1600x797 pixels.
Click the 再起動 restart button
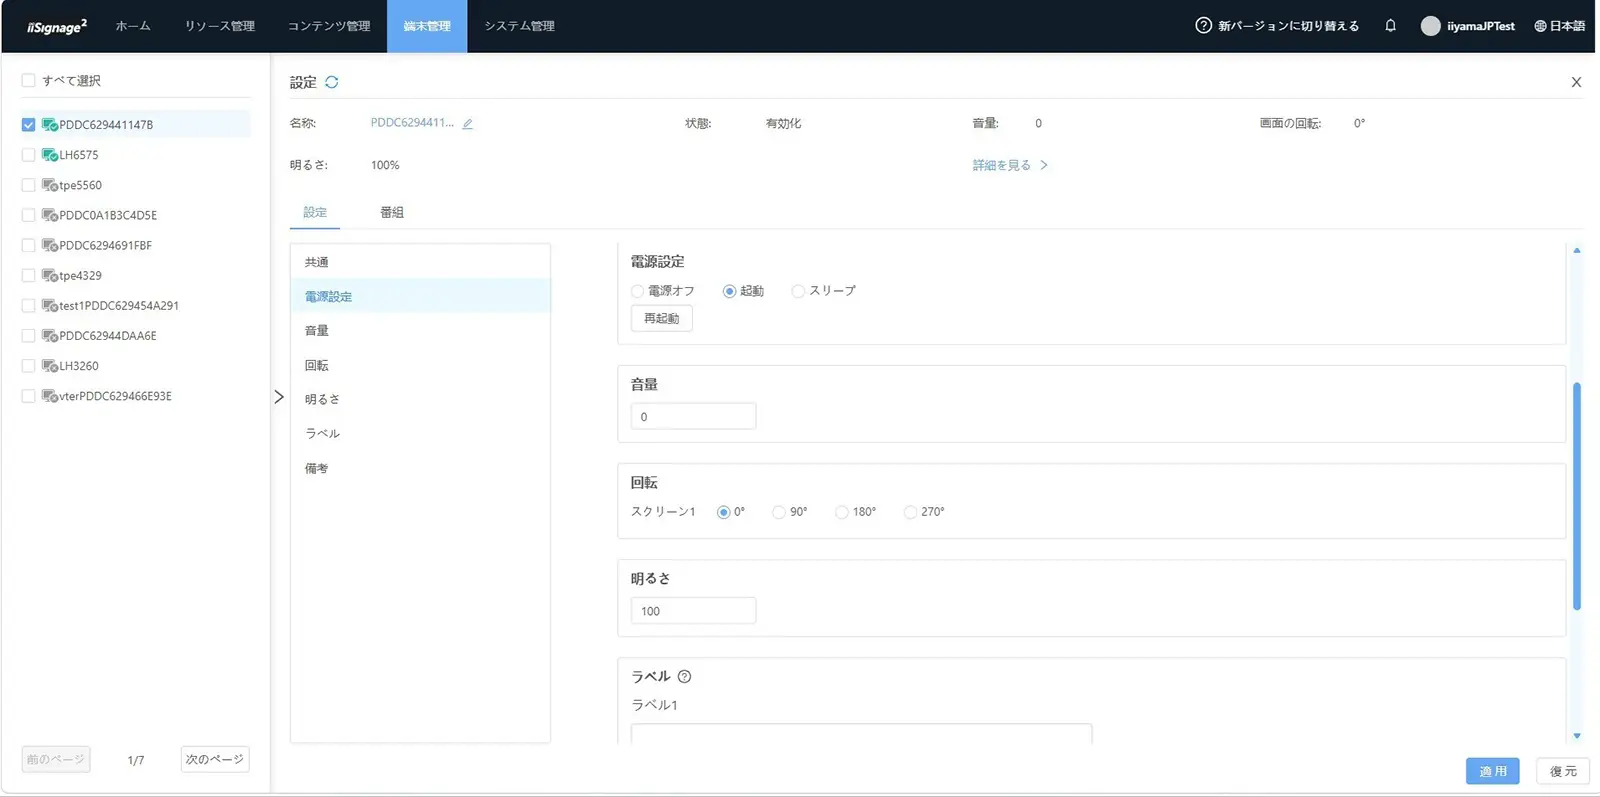(x=662, y=318)
